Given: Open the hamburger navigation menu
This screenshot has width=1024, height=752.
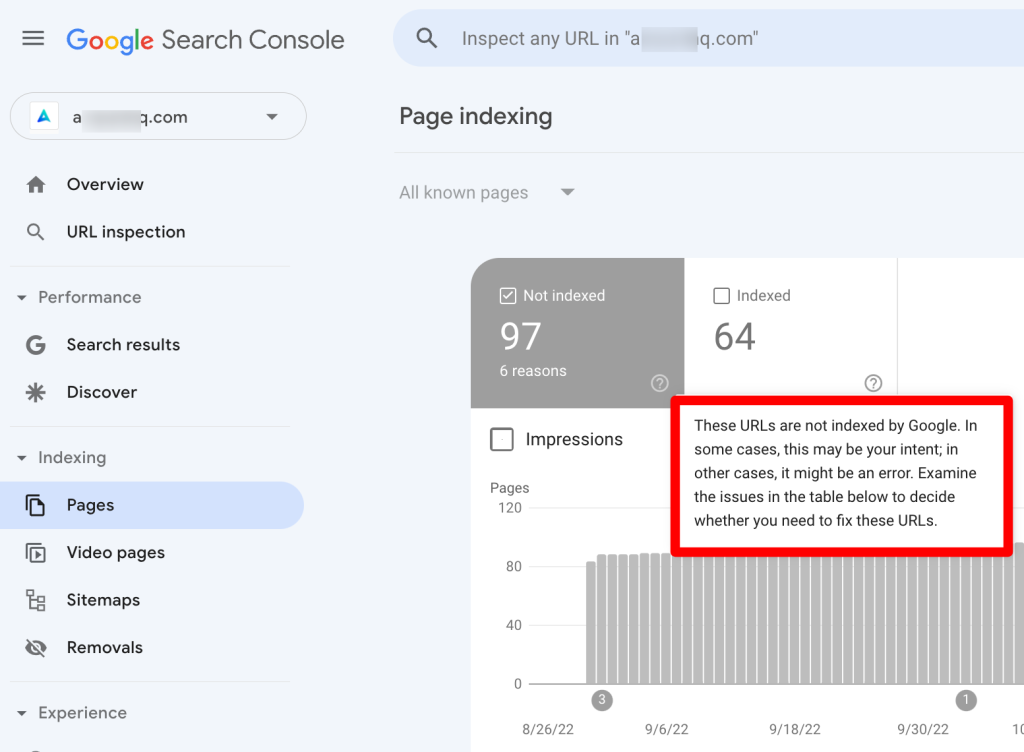Looking at the screenshot, I should point(33,39).
